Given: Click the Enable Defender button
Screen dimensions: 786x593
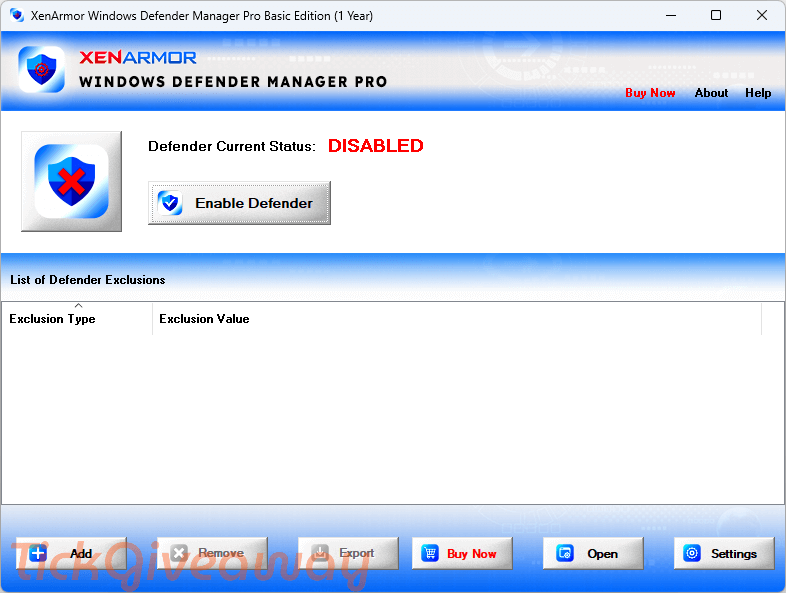Looking at the screenshot, I should (239, 203).
